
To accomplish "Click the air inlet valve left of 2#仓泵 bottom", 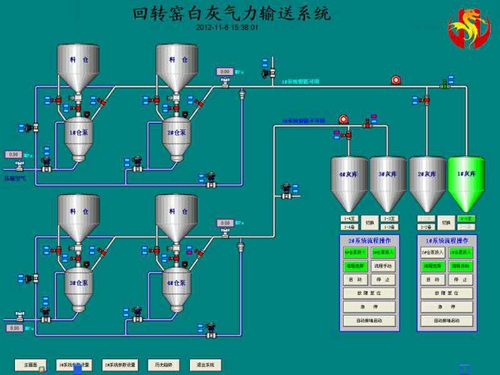I will pyautogui.click(x=138, y=164).
